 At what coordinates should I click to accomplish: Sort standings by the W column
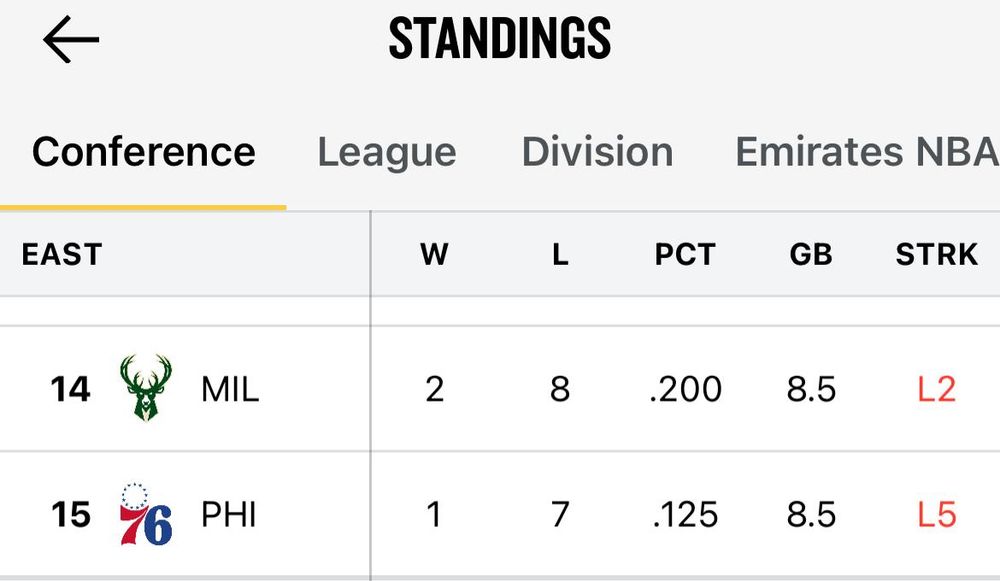[x=435, y=255]
